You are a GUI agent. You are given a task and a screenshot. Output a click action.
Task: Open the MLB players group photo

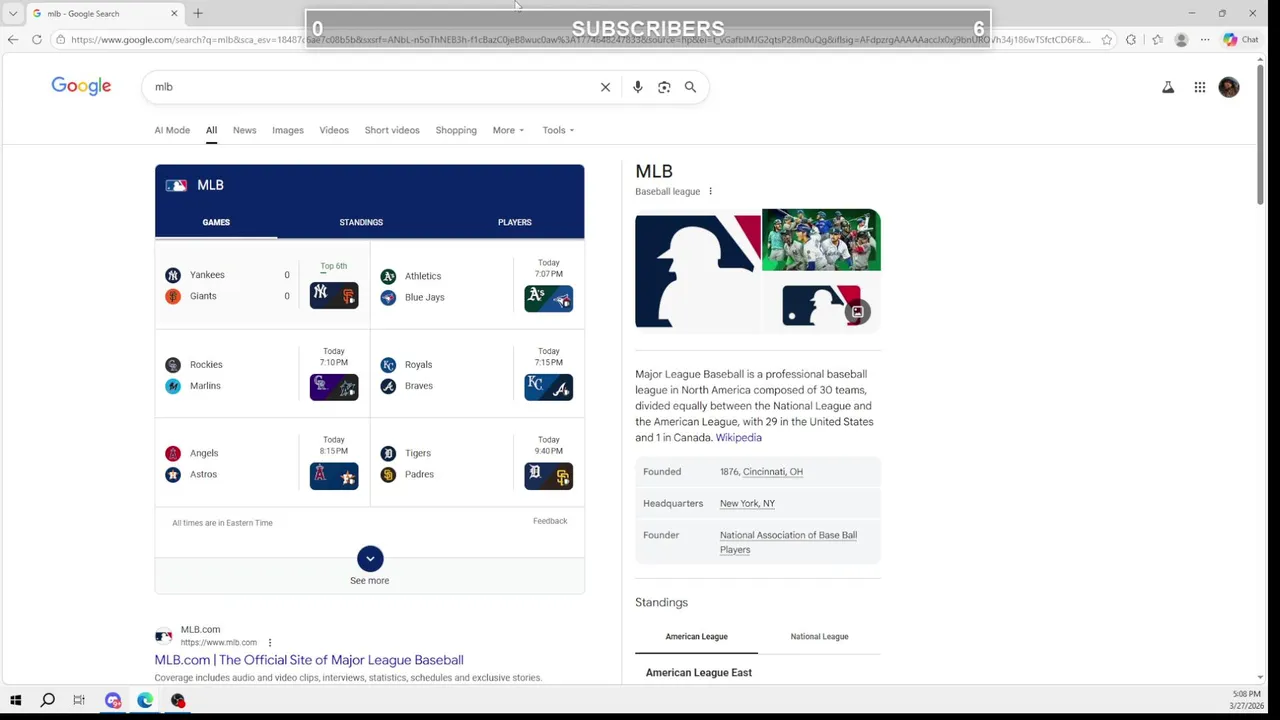point(821,240)
